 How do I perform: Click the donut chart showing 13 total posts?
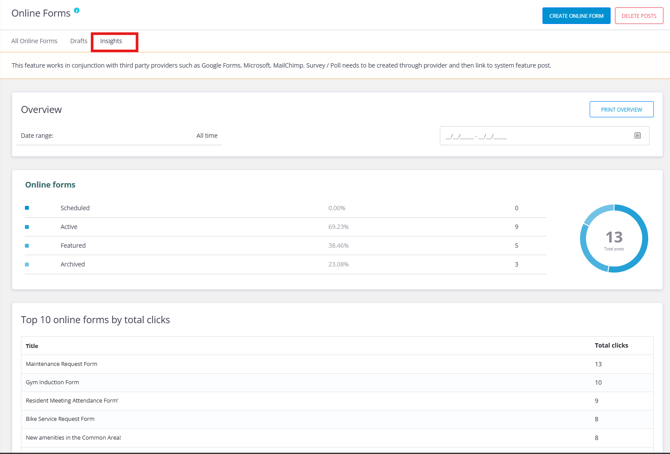tap(614, 238)
